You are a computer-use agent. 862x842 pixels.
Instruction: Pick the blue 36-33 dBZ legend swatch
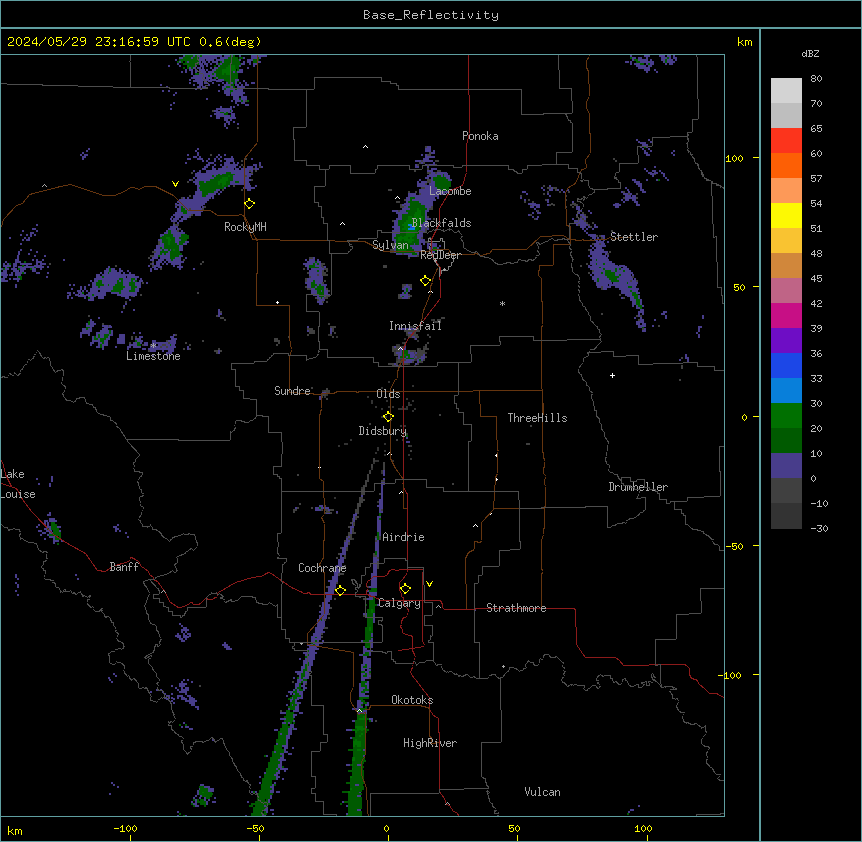[x=786, y=365]
